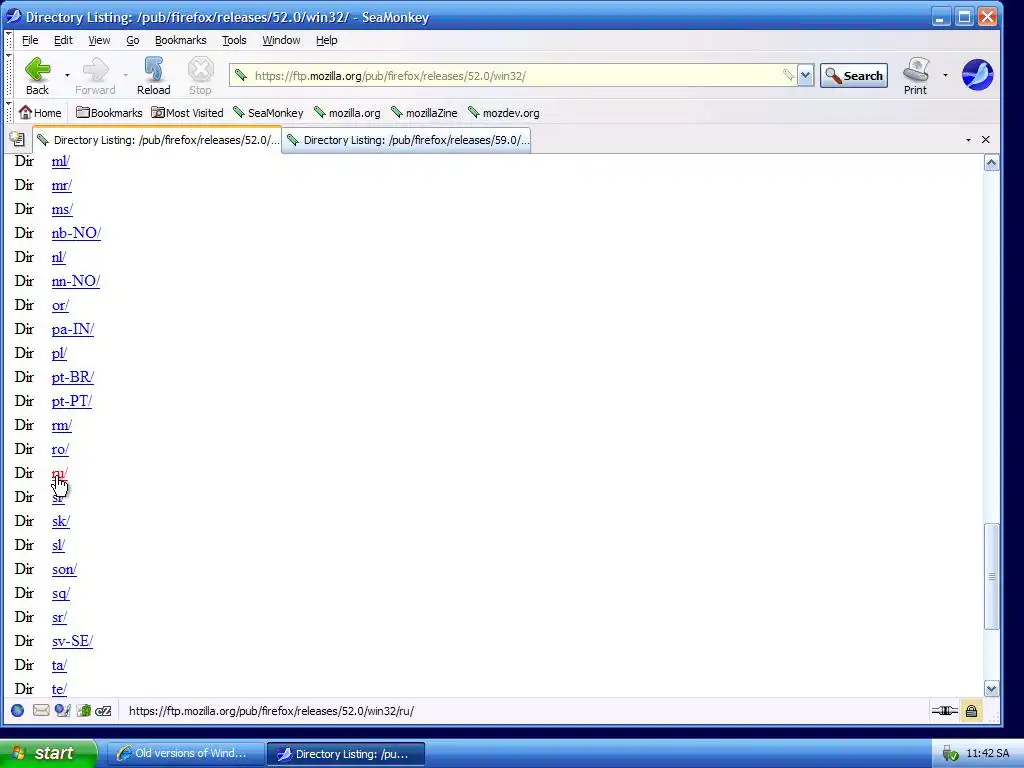Open the ml/ directory link

(x=61, y=161)
